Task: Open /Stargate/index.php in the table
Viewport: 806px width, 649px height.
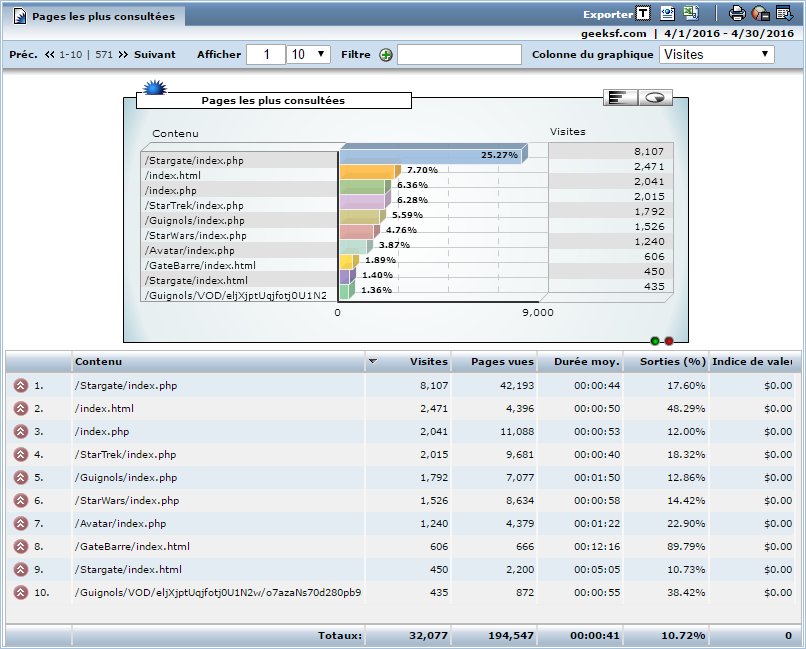Action: pos(126,385)
